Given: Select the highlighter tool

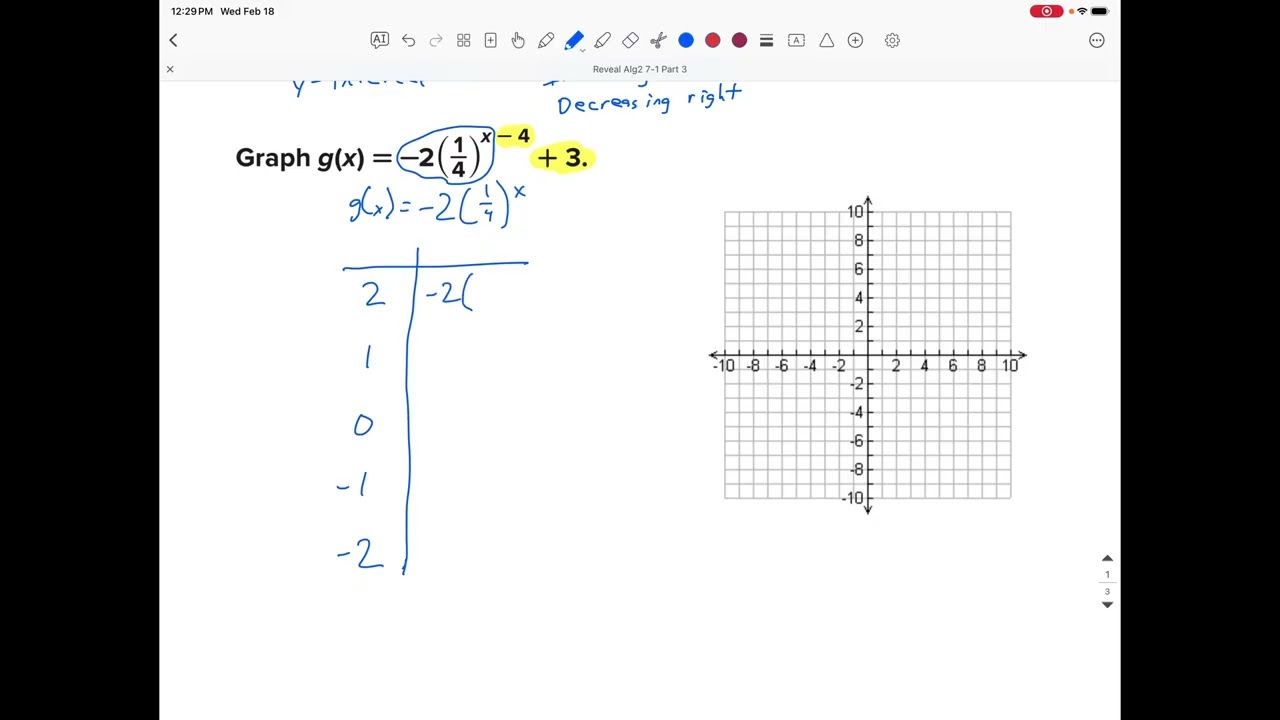Looking at the screenshot, I should tap(602, 40).
